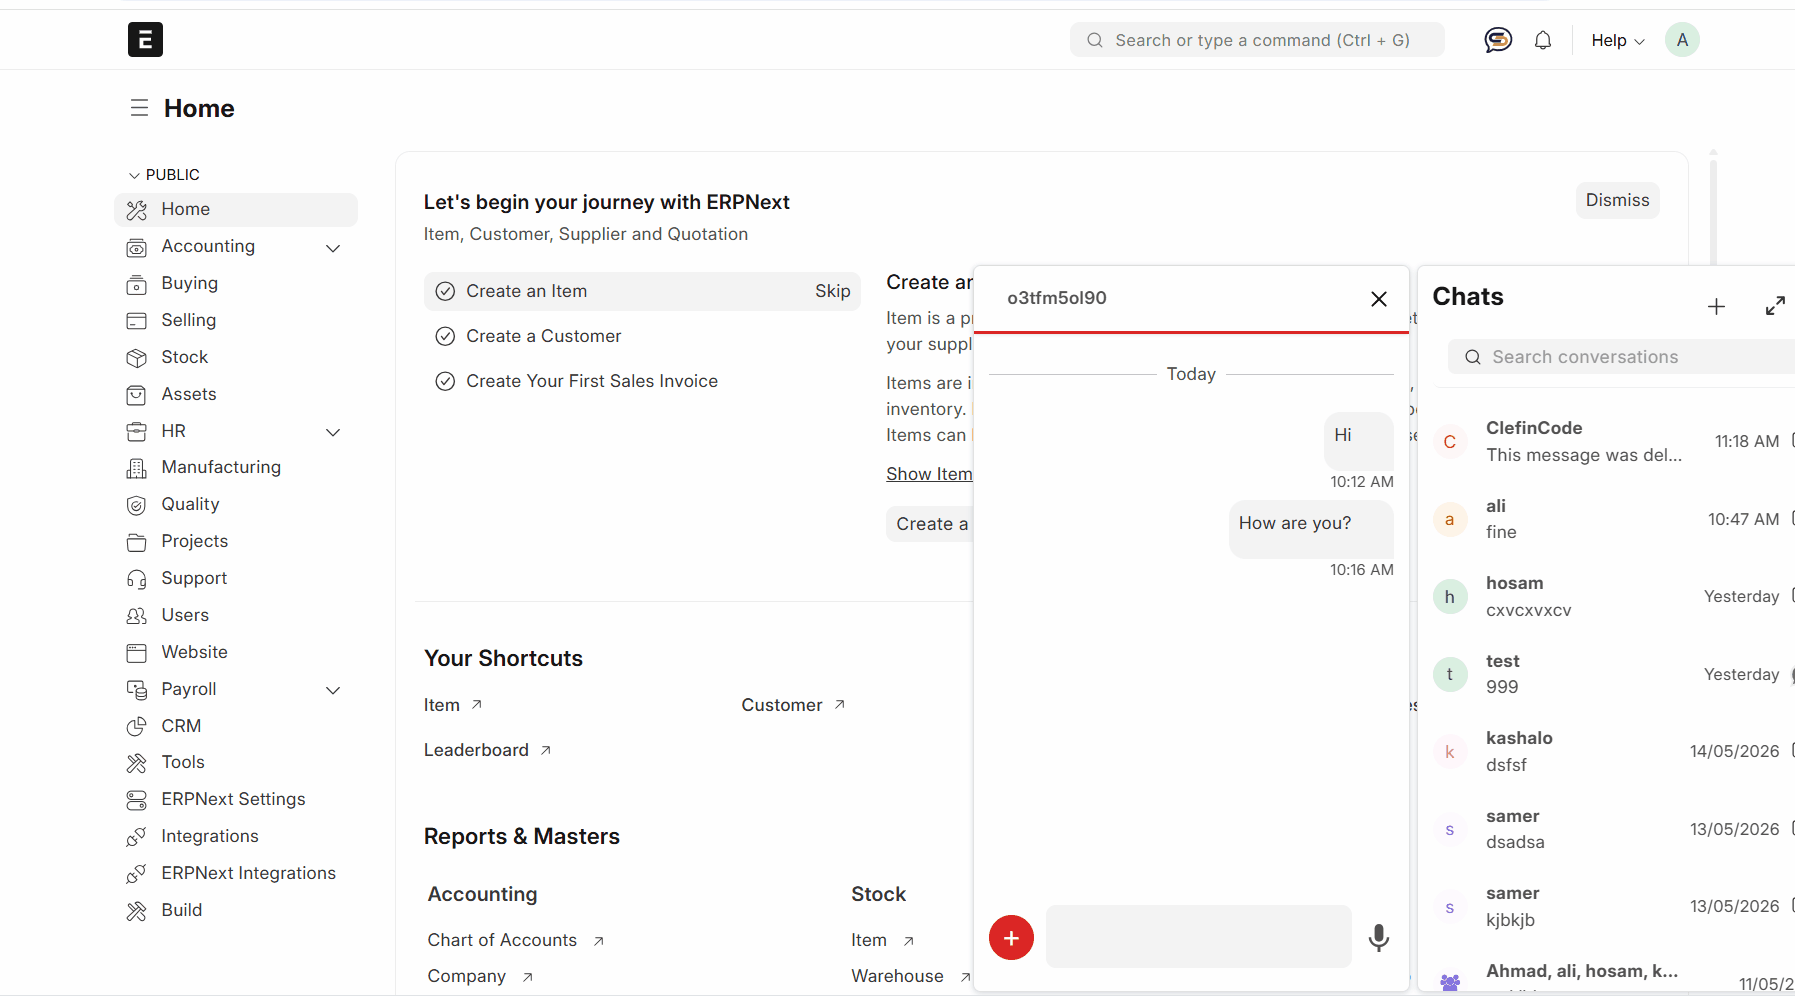Screen dimensions: 1795x996
Task: Click the 'Hi' message bubble
Action: pos(1359,441)
